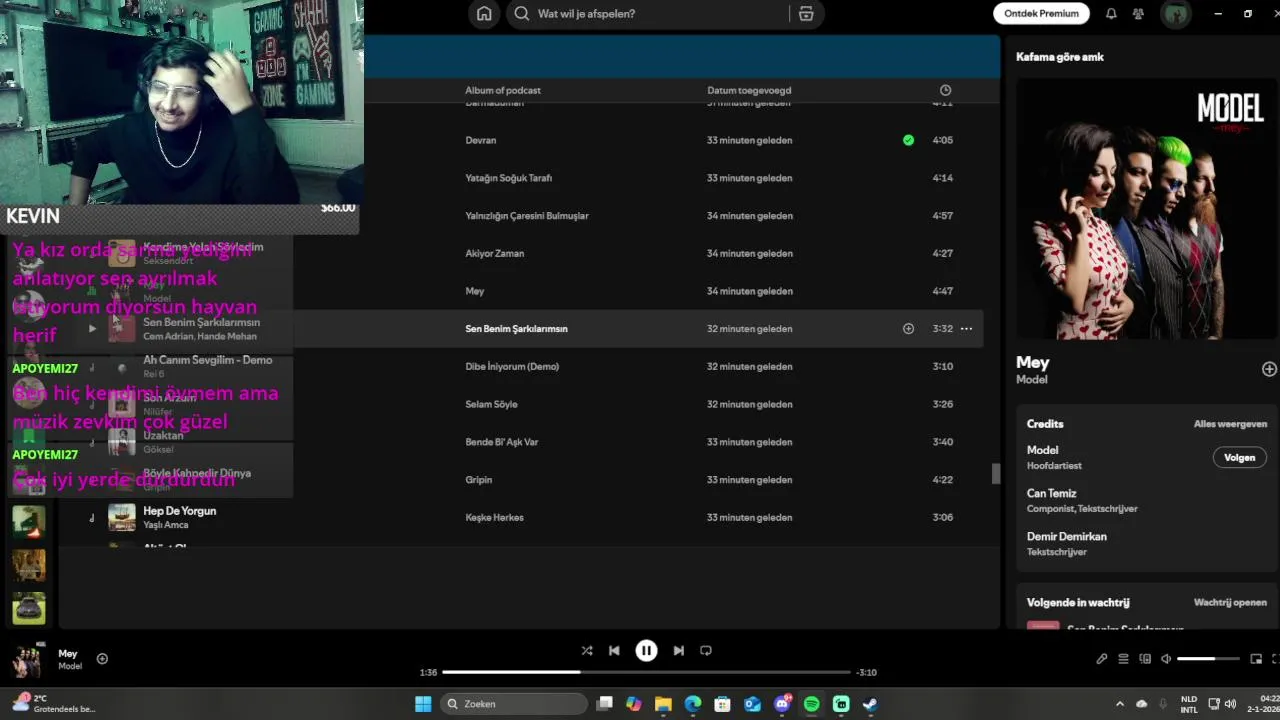1280x720 pixels.
Task: Switch to Spotify taskbar icon
Action: click(811, 704)
